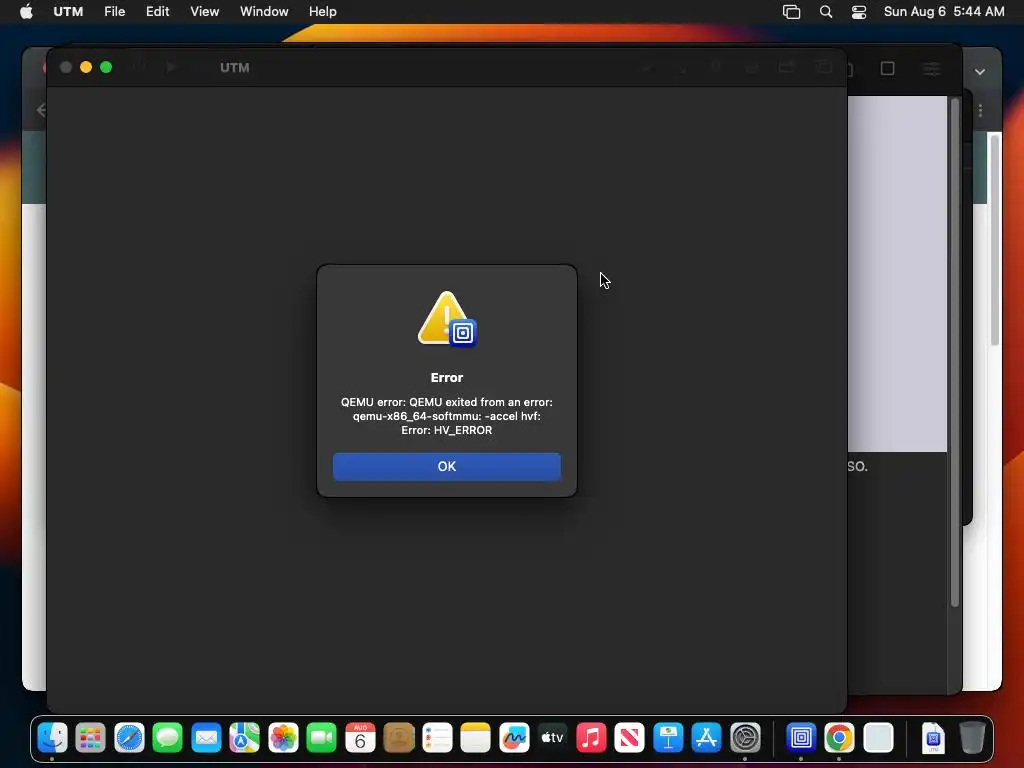
Task: Open App Store from the Dock
Action: [707, 738]
